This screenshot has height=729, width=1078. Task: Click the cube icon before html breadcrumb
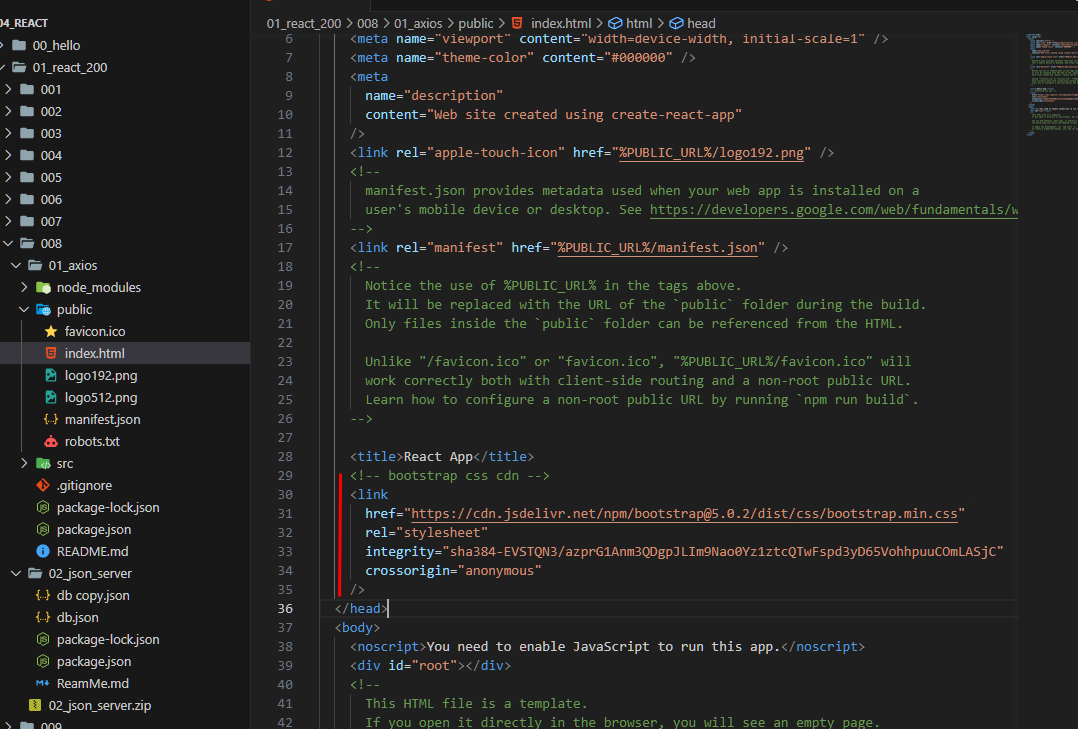(615, 23)
